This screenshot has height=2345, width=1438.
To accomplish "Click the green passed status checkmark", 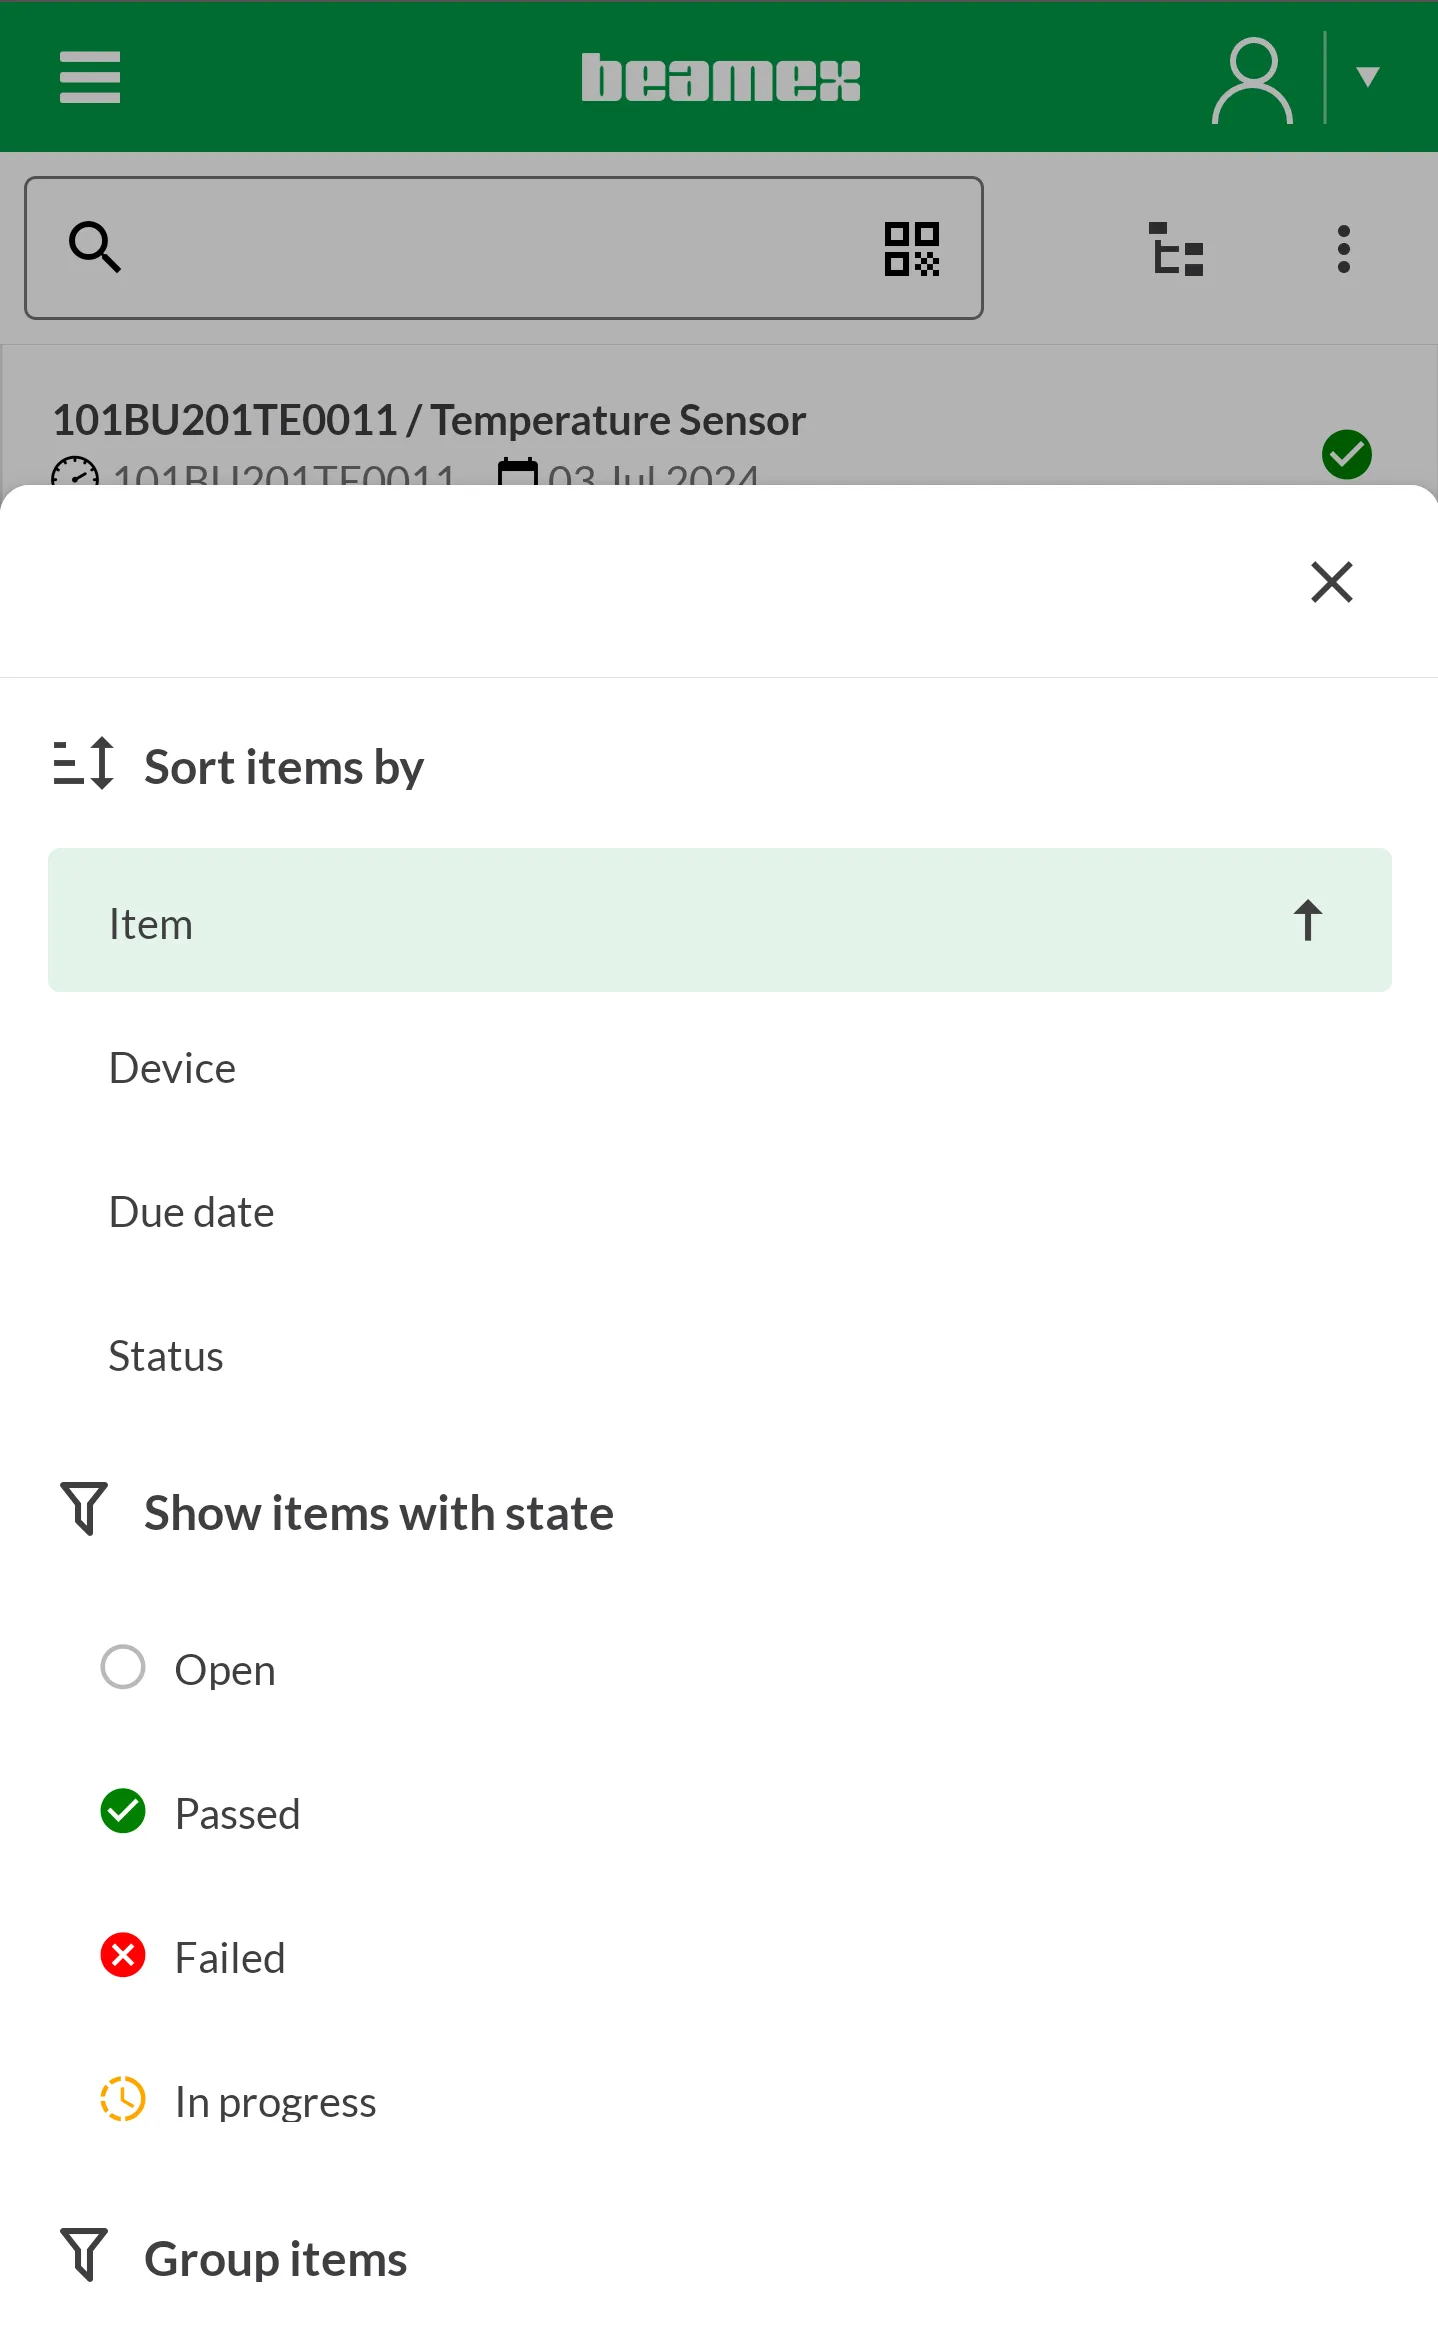I will click(x=1346, y=455).
